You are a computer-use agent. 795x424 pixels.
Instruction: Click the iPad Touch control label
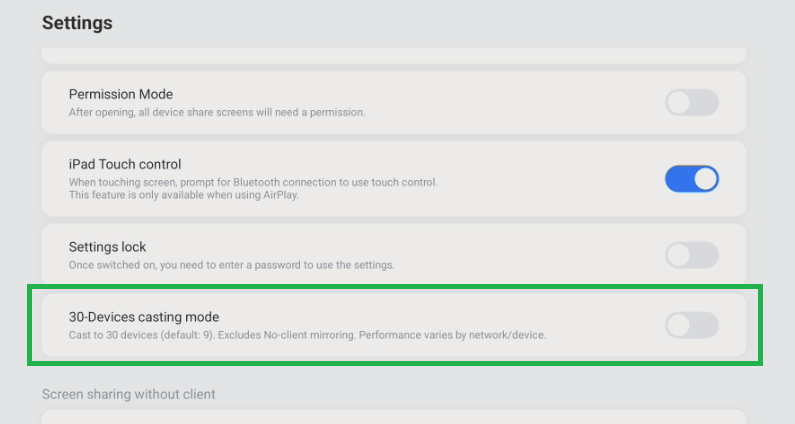click(x=125, y=164)
